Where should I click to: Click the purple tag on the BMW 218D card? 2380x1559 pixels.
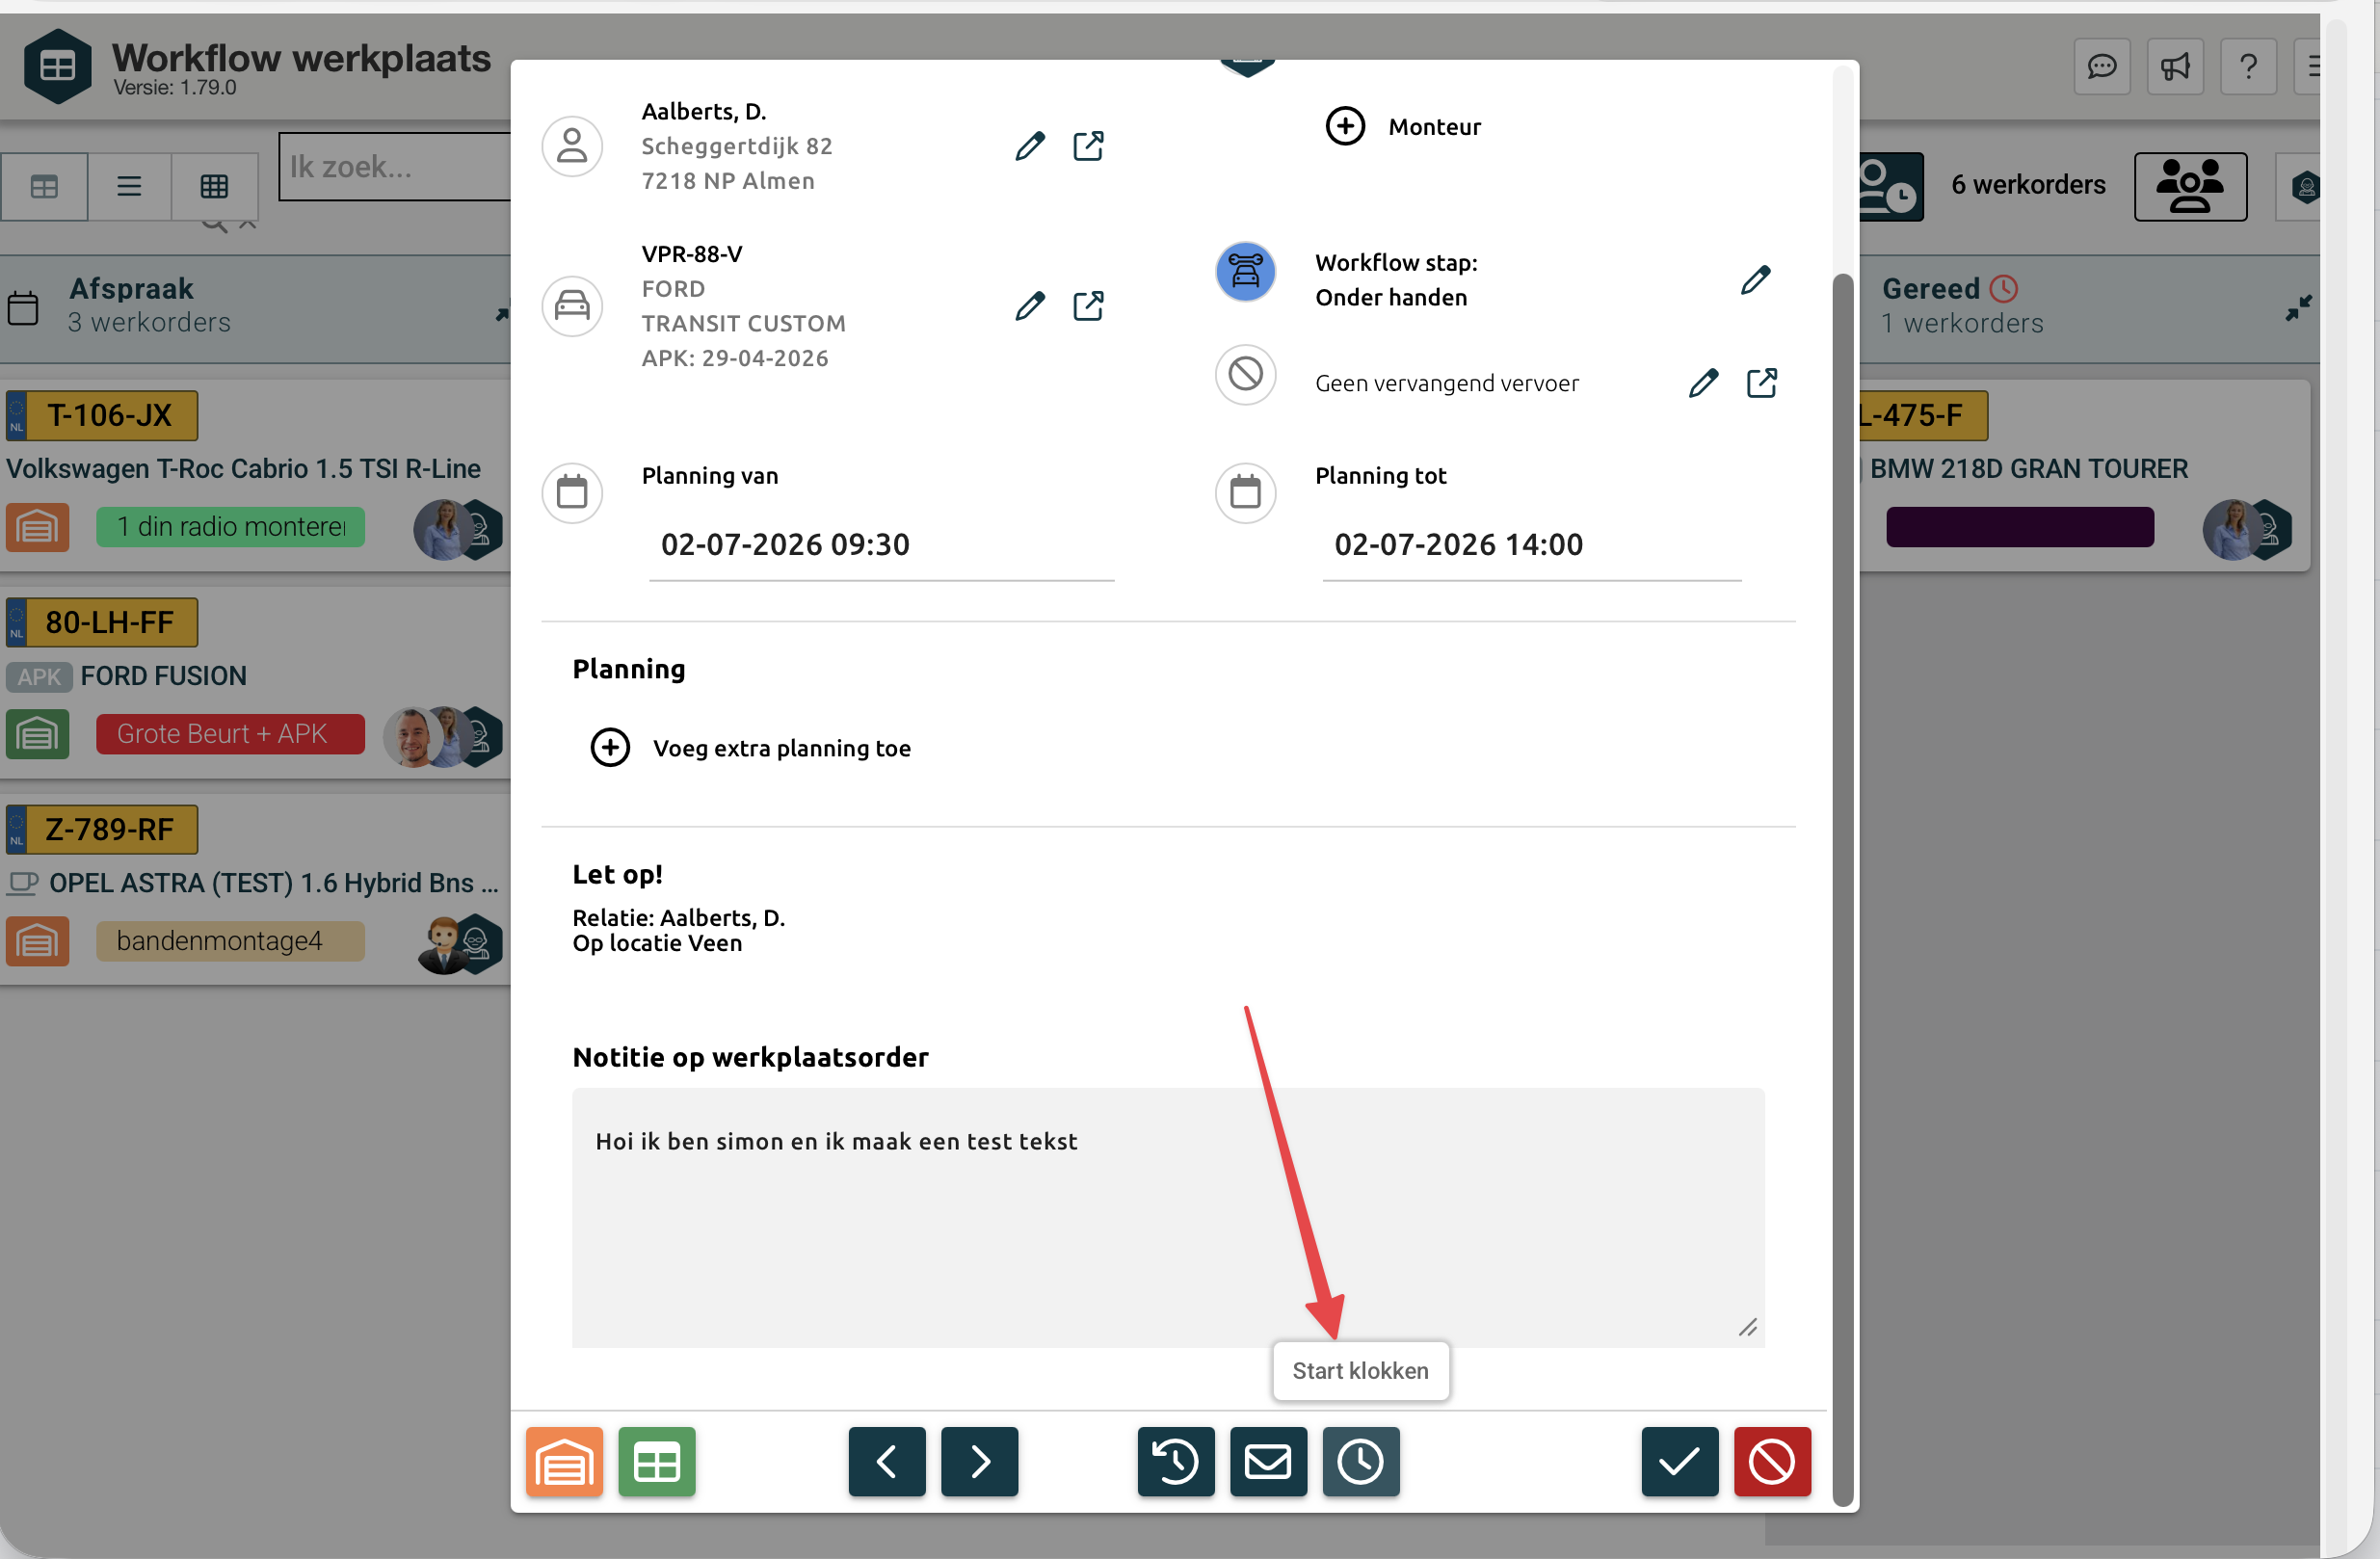click(2019, 527)
